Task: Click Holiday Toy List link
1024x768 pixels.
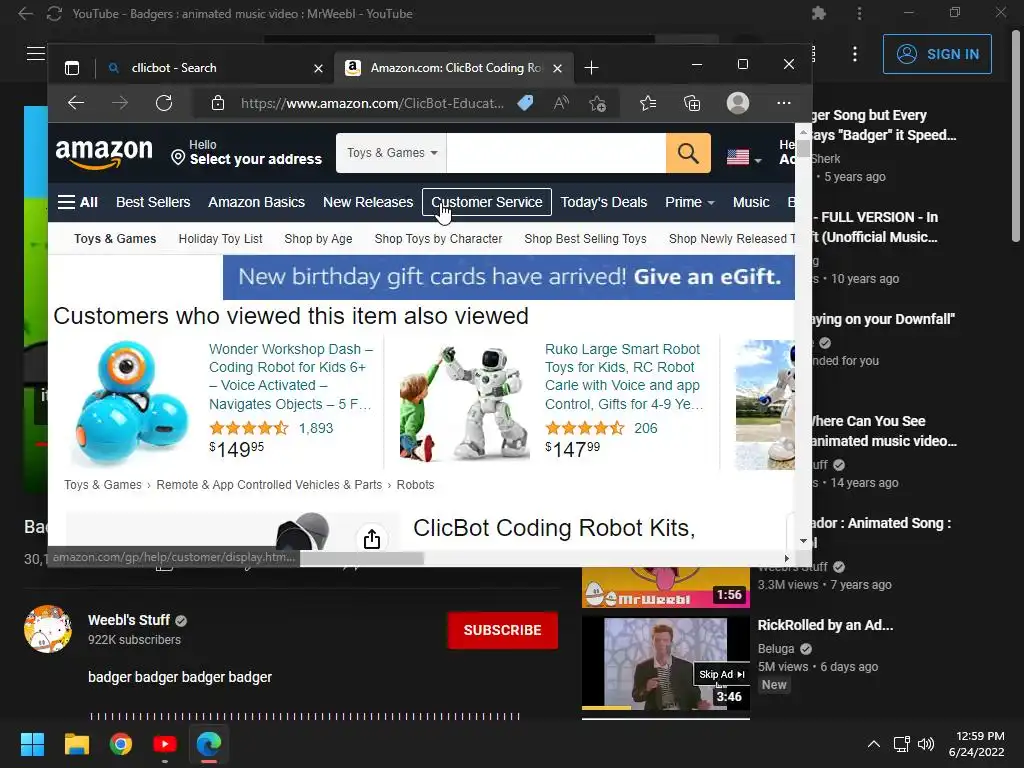Action: point(221,239)
